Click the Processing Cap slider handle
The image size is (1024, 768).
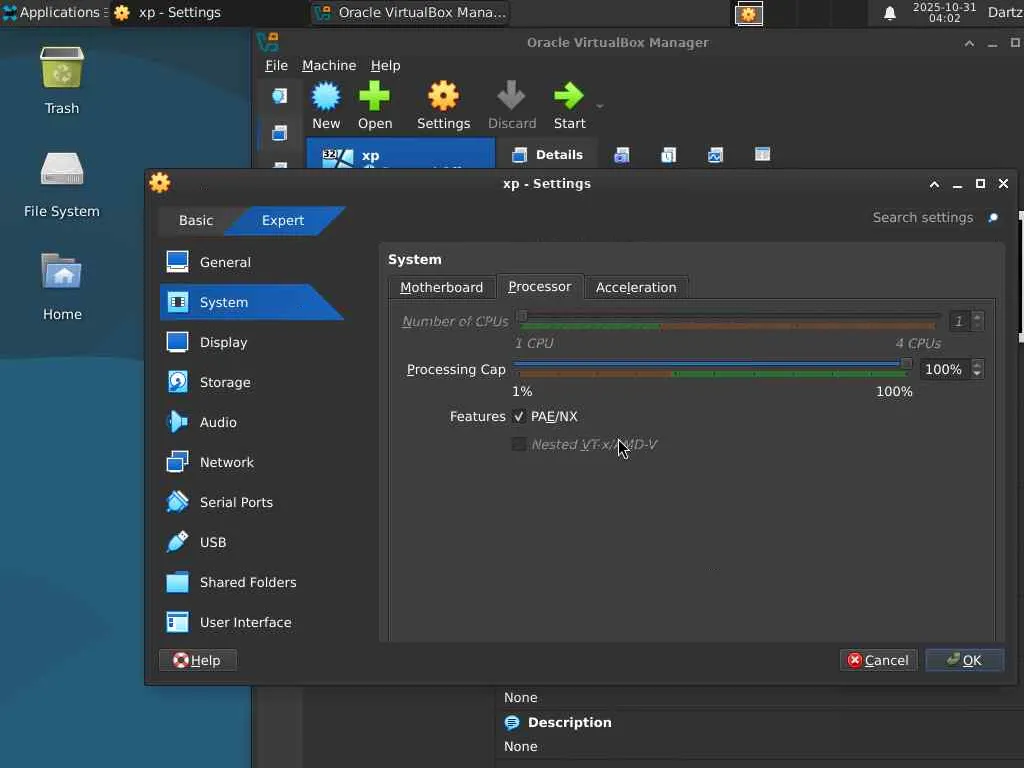906,363
